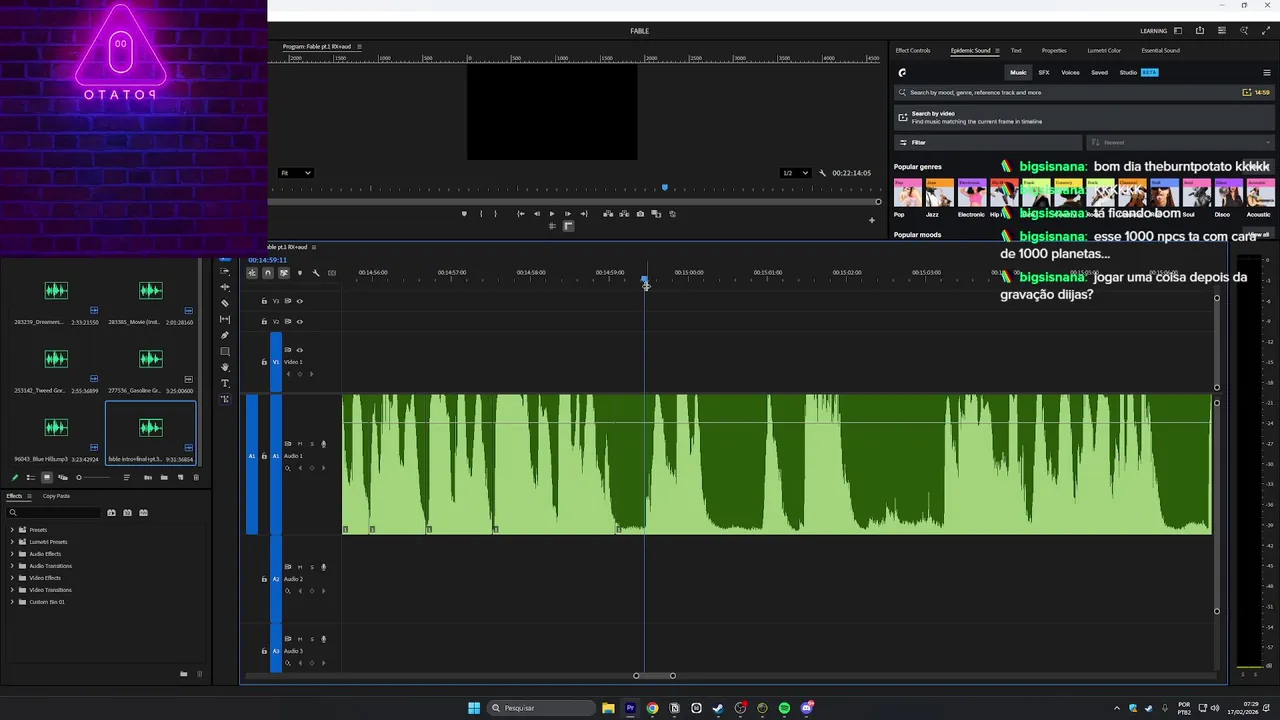Screen dimensions: 1280x720
Task: Switch to the Lumetri Color tab
Action: coord(1104,50)
